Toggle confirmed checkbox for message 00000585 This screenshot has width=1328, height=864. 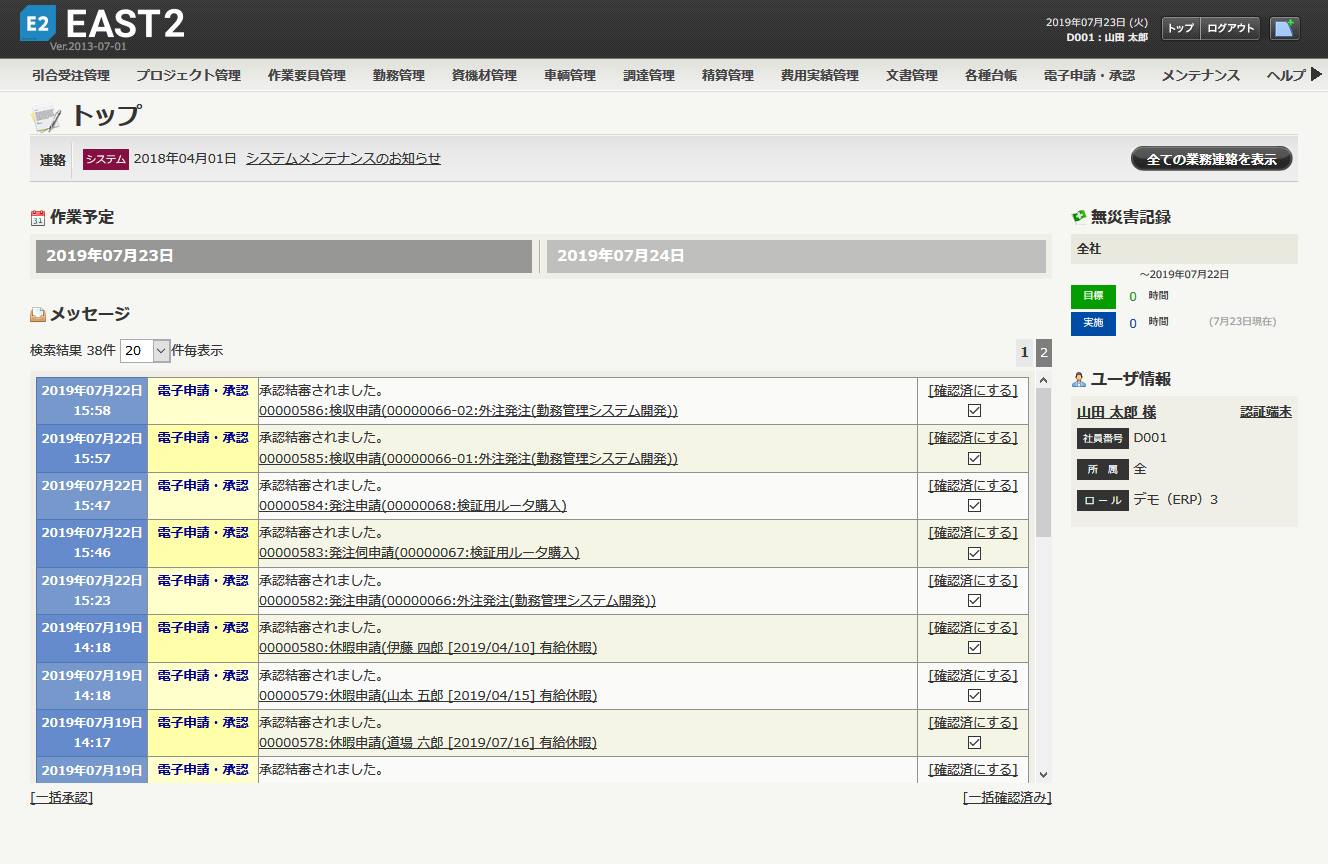[974, 458]
